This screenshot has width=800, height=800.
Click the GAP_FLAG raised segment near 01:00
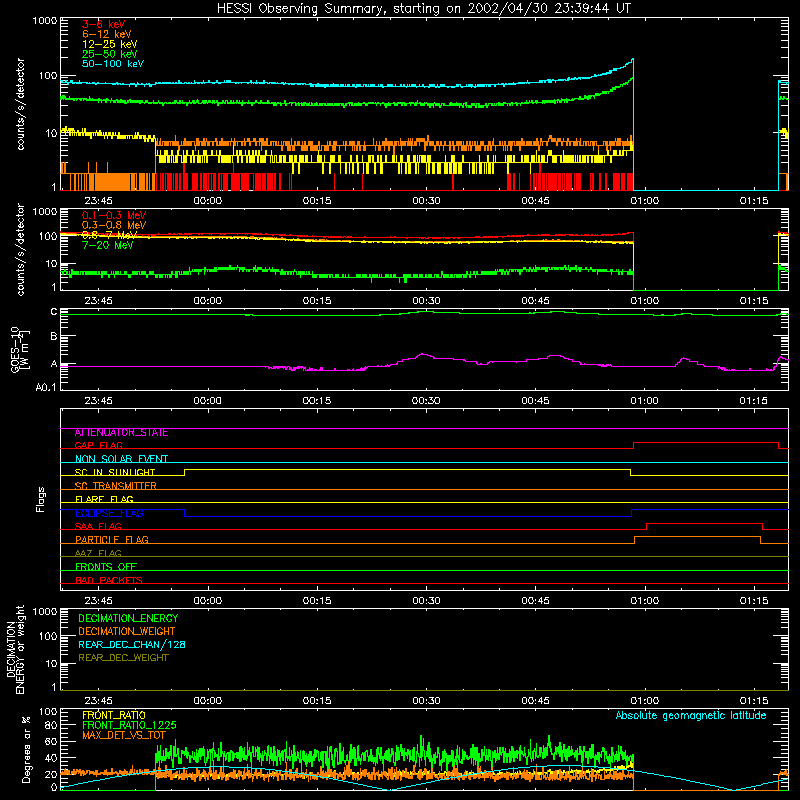[x=706, y=443]
